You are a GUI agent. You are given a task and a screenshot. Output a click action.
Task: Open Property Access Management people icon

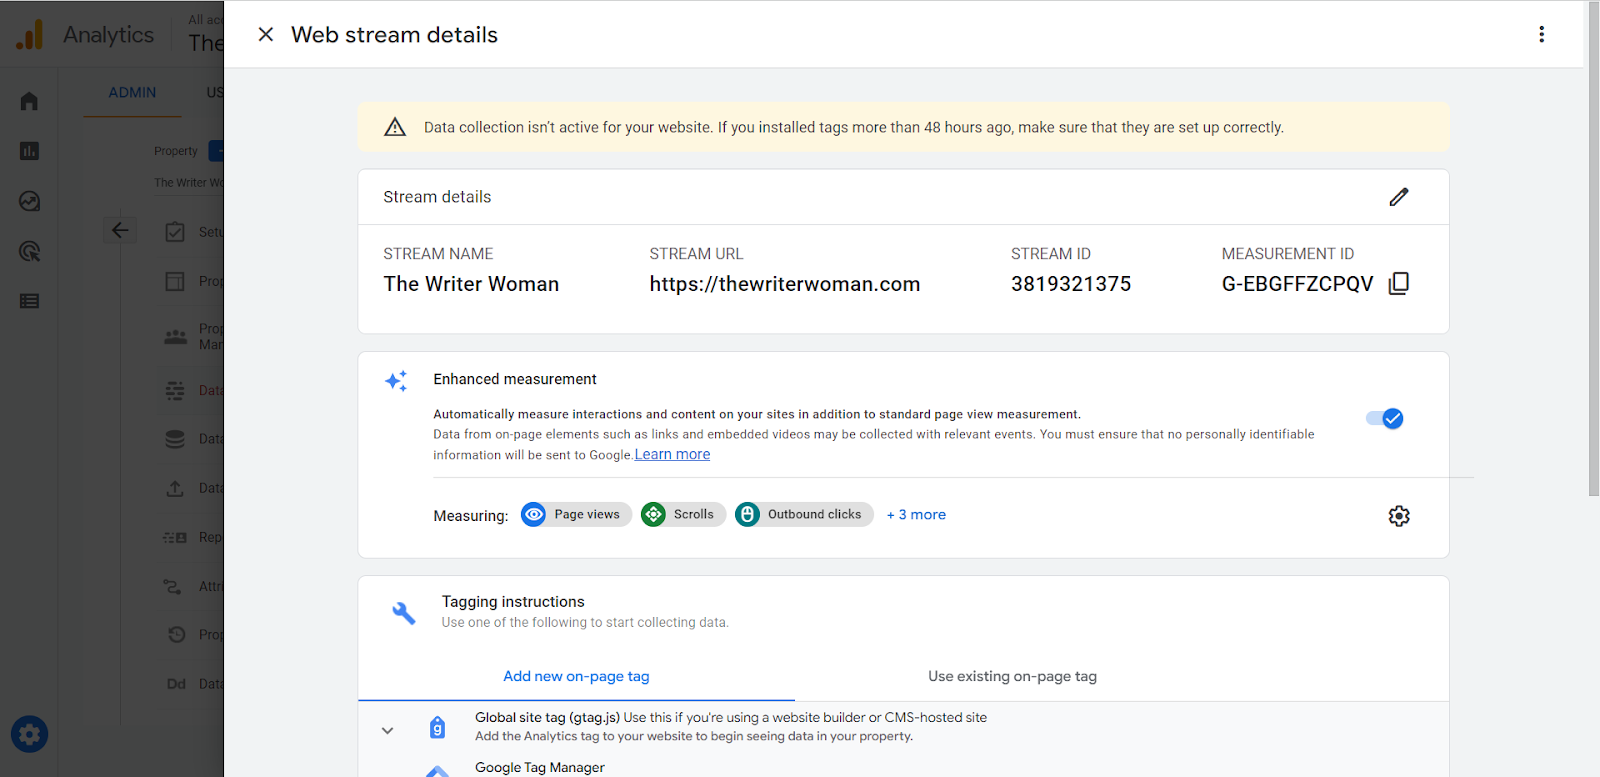tap(176, 337)
